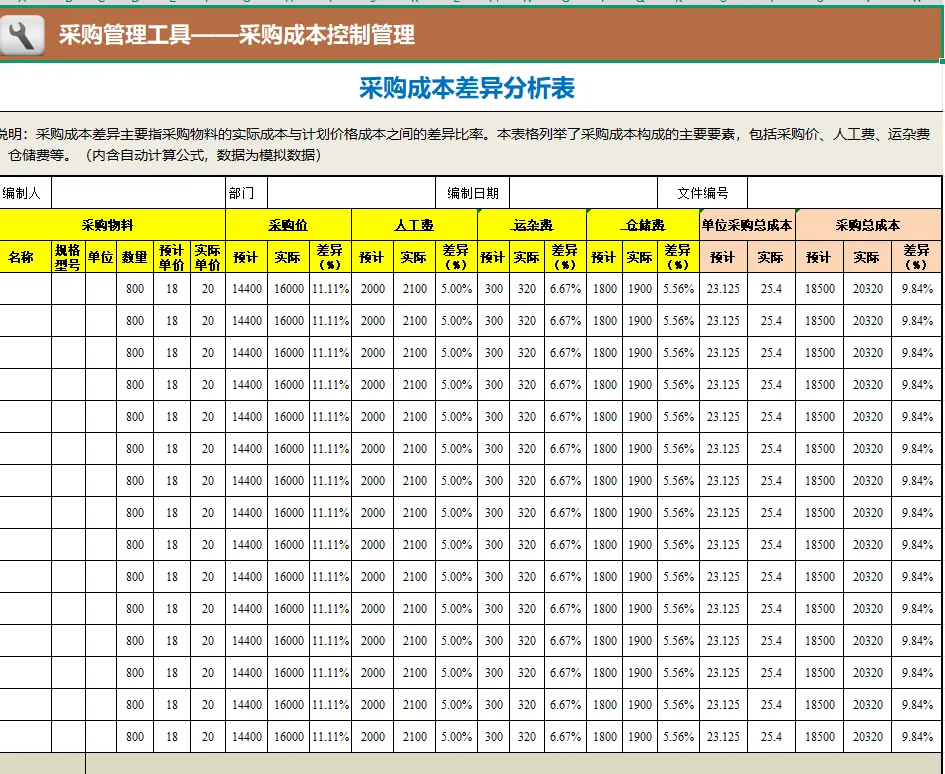Click the 实际单价 column header
Image resolution: width=945 pixels, height=774 pixels.
[x=208, y=257]
